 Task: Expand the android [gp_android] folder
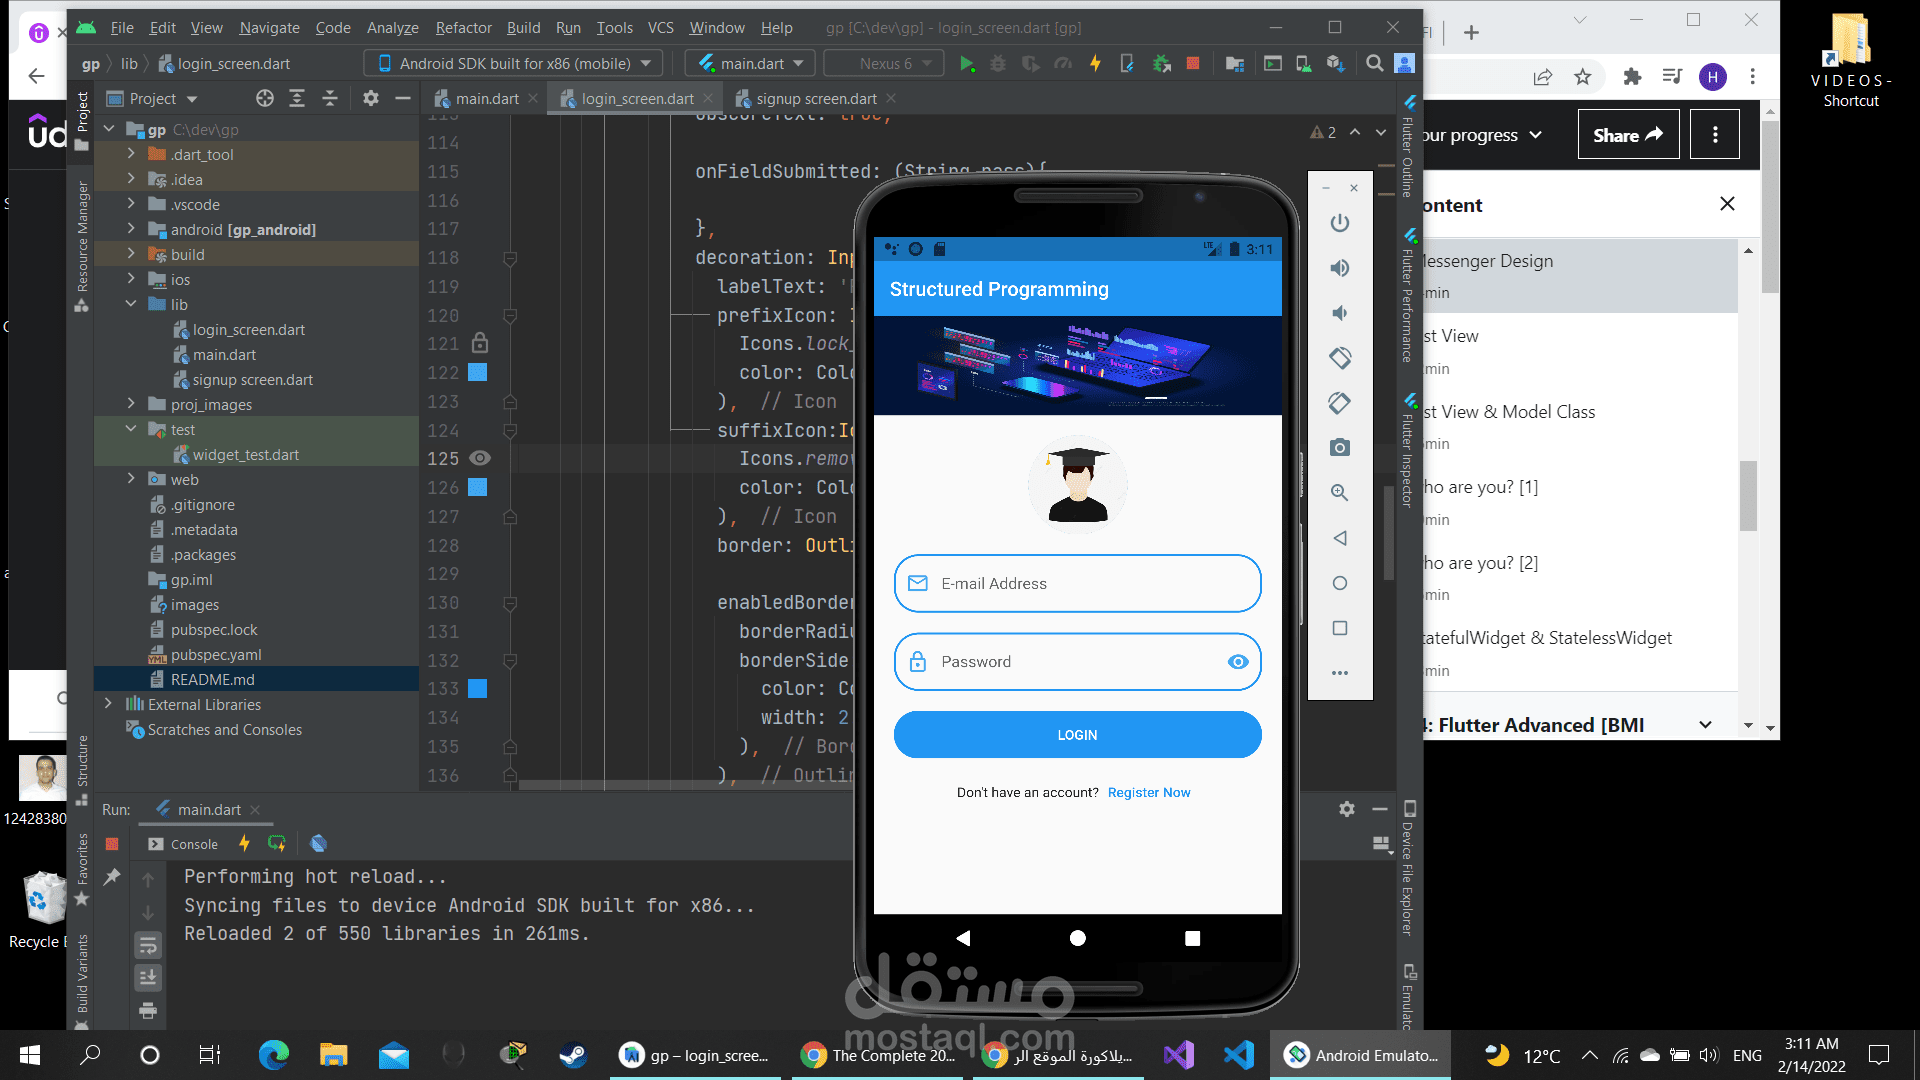[x=131, y=229]
